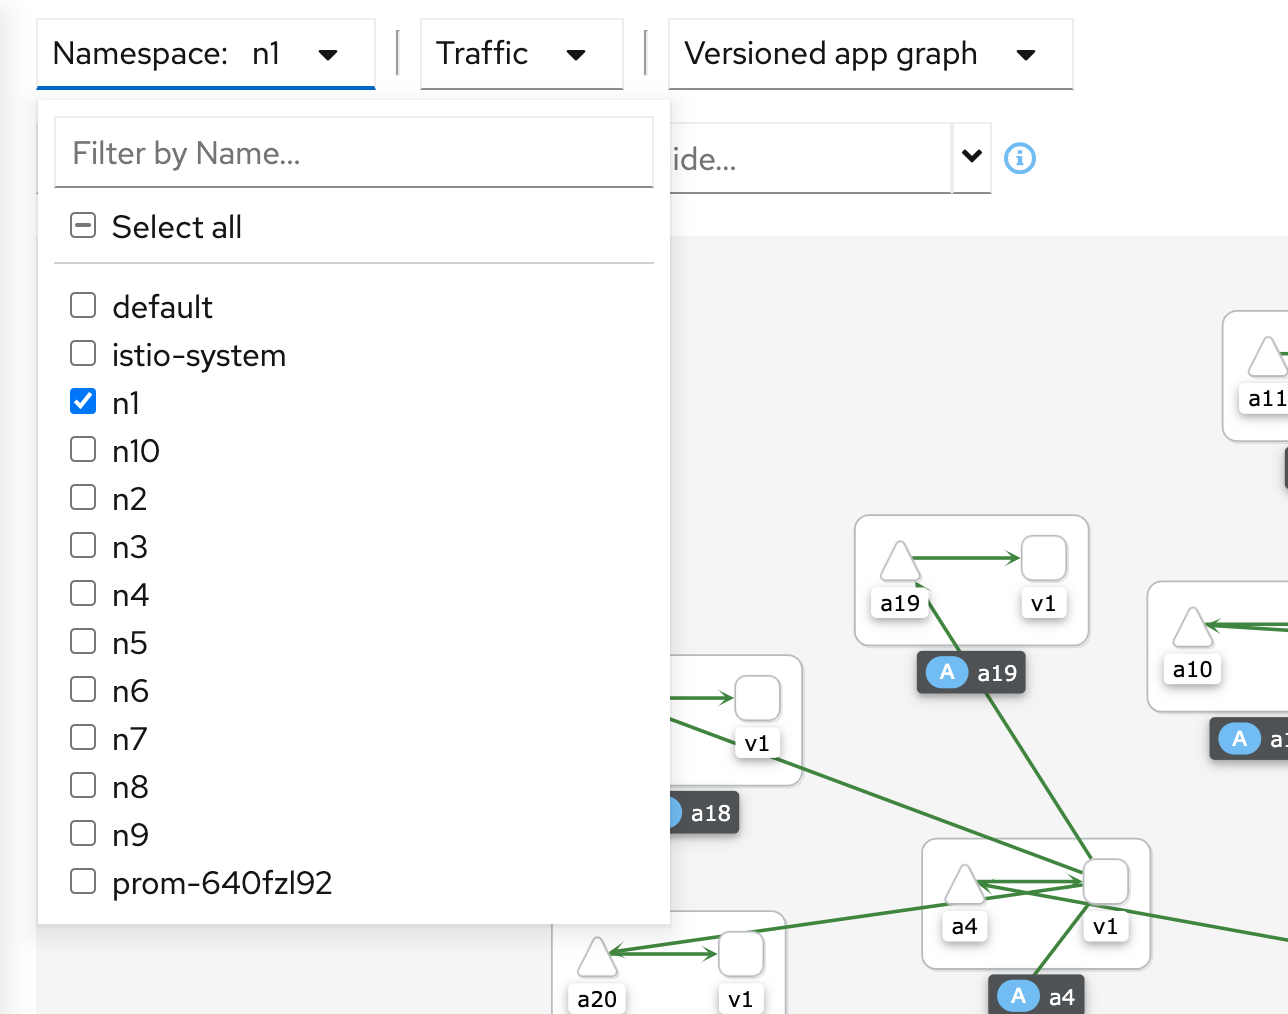Check the istio-system namespace checkbox
Viewport: 1288px width, 1014px height.
coord(83,353)
